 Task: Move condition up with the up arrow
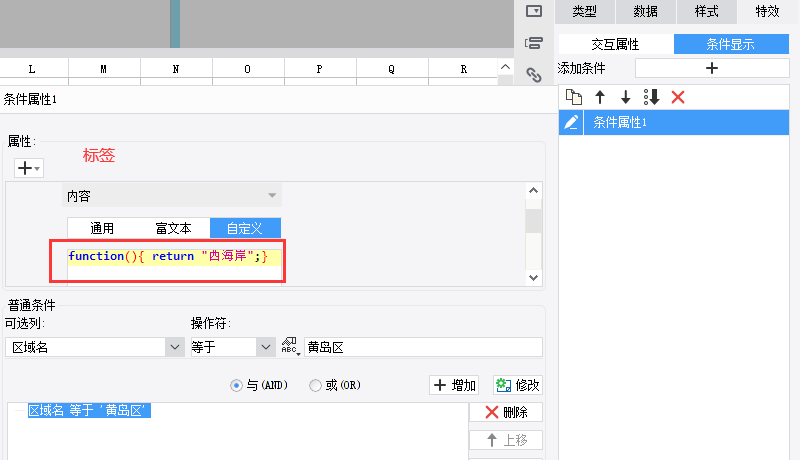coord(600,97)
